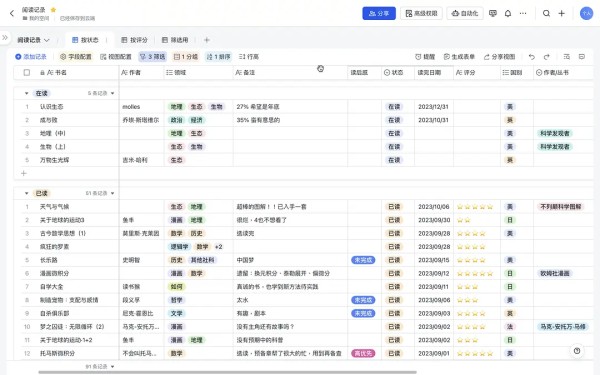The width and height of the screenshot is (600, 375).
Task: Click the star rating in 天气与气候 row
Action: pyautogui.click(x=475, y=207)
